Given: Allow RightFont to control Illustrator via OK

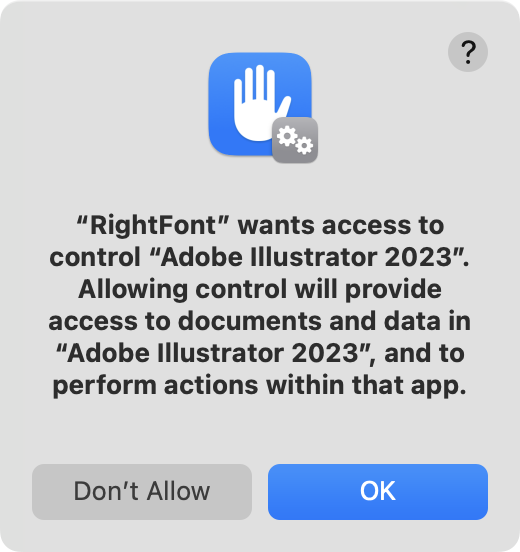Looking at the screenshot, I should click(x=378, y=491).
